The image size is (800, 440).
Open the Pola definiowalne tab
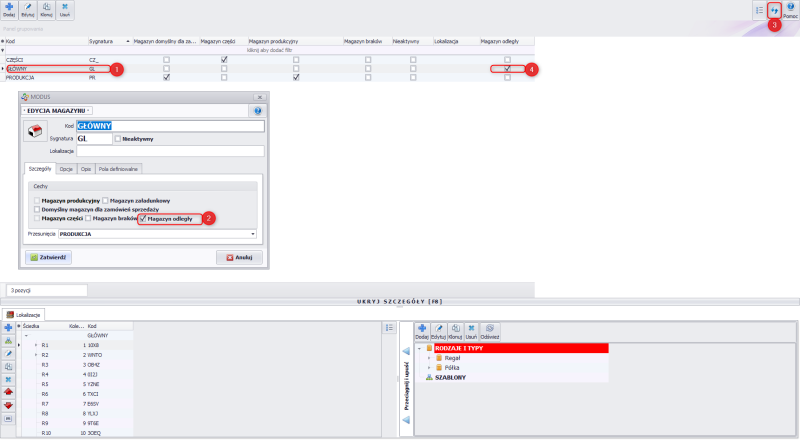pos(119,169)
